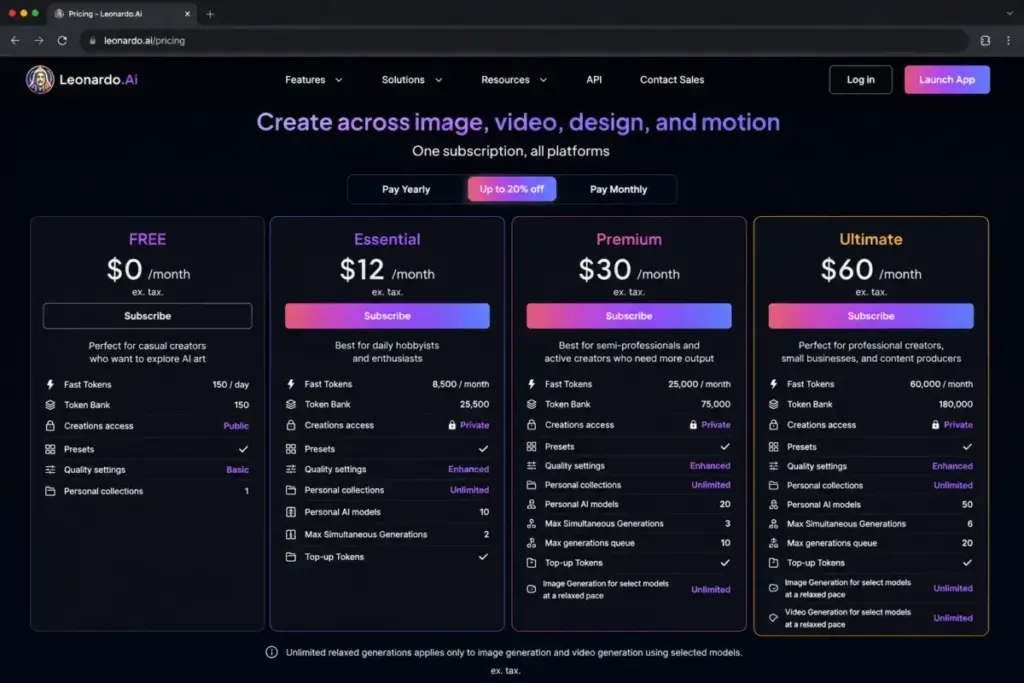Click the site security lock icon in address bar
Screen dimensions: 1024x683
pyautogui.click(x=92, y=40)
